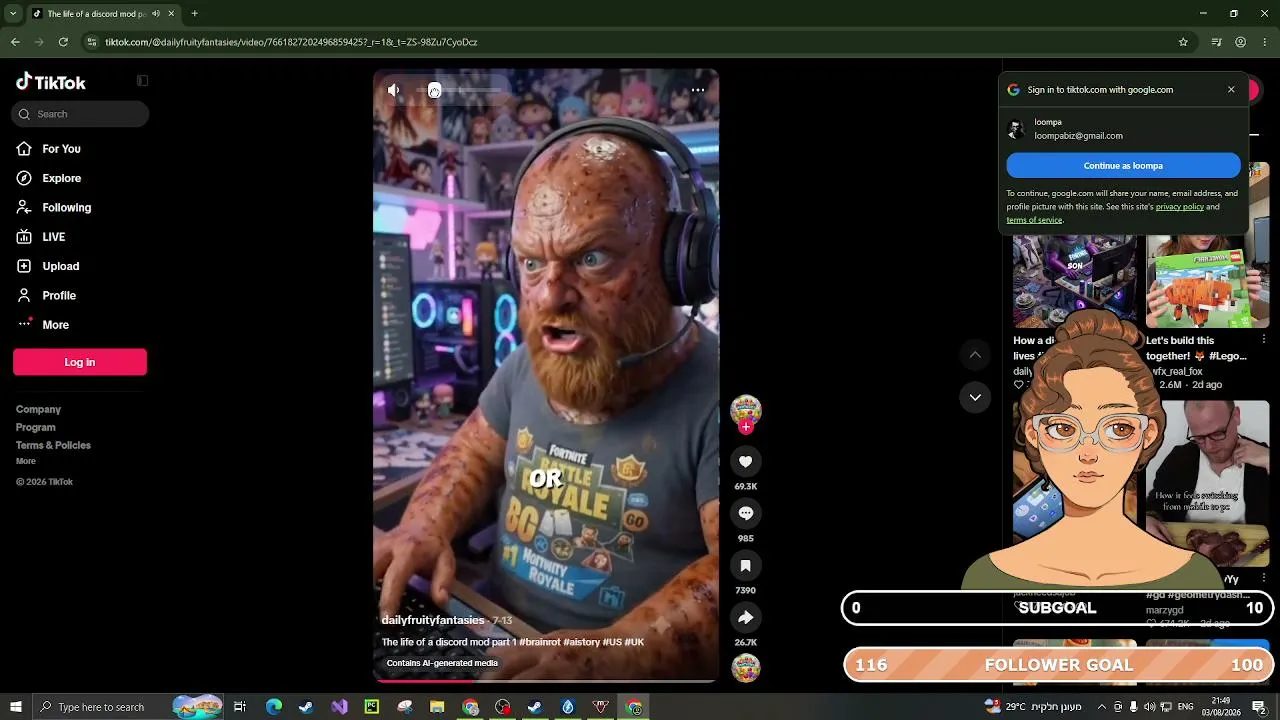Open the PyCharm taskbar icon

[372, 707]
